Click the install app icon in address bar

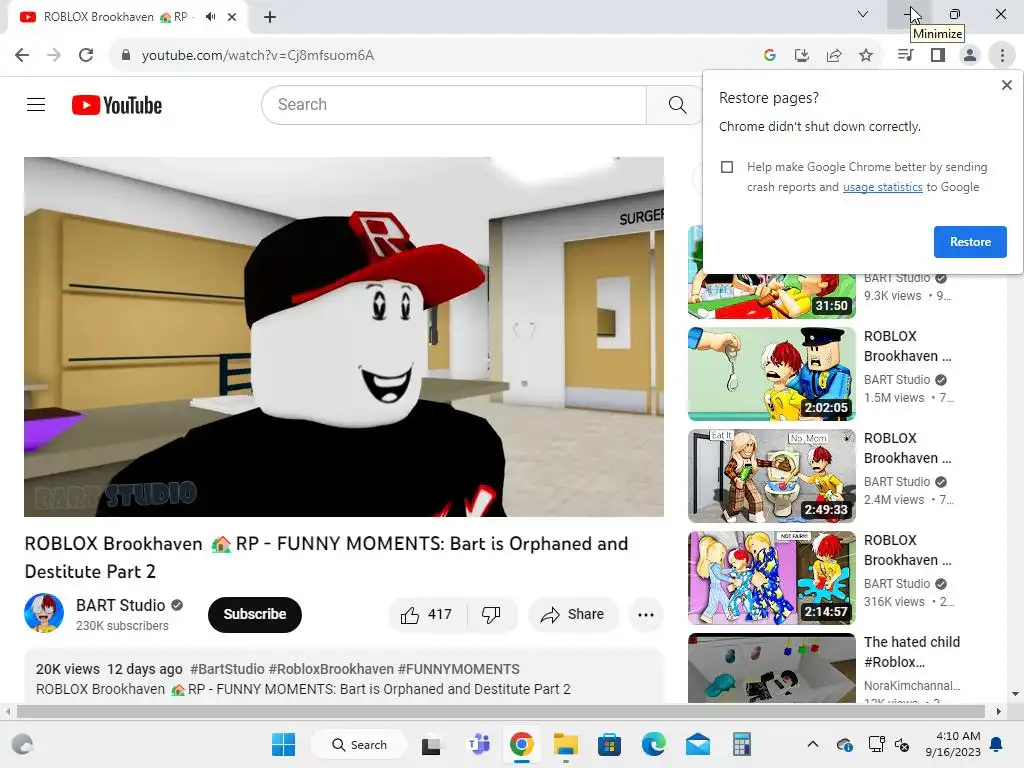[x=801, y=56]
